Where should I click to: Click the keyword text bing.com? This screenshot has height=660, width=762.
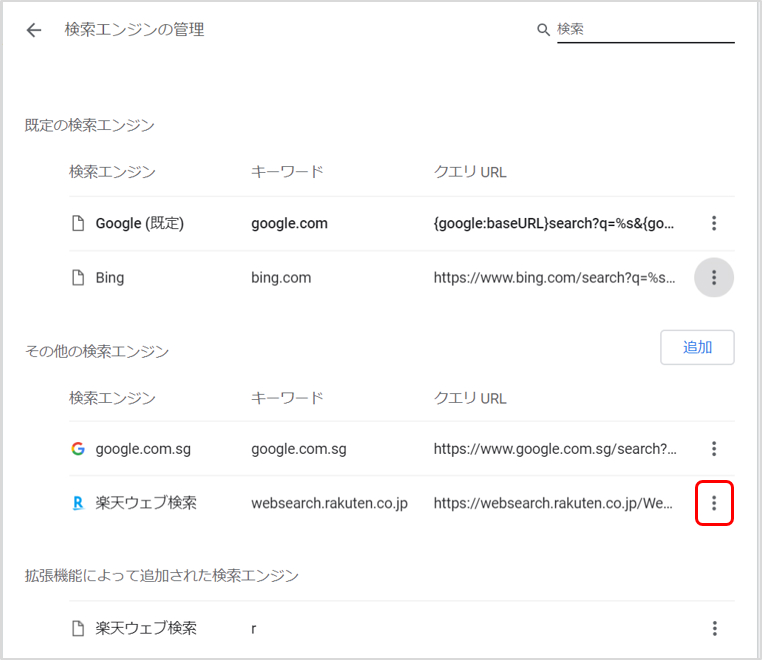point(281,278)
